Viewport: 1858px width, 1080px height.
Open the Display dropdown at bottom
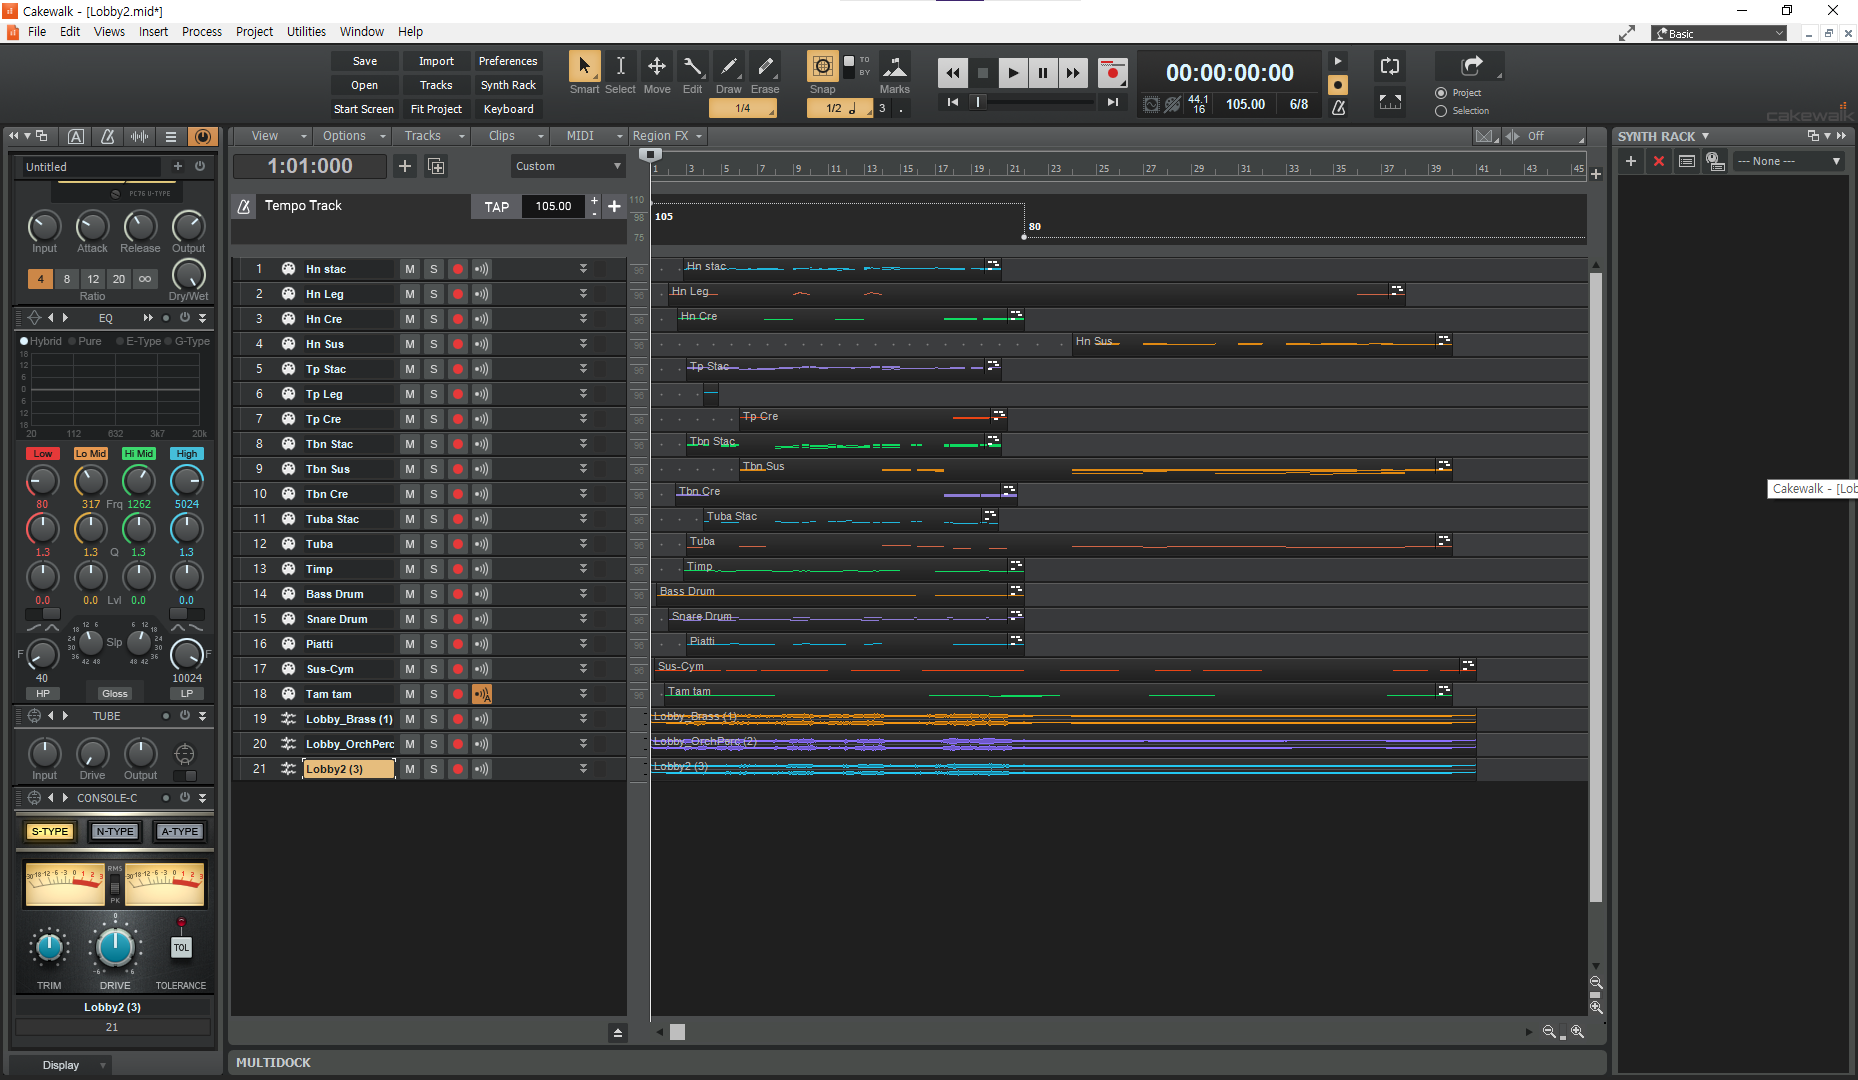[61, 1065]
